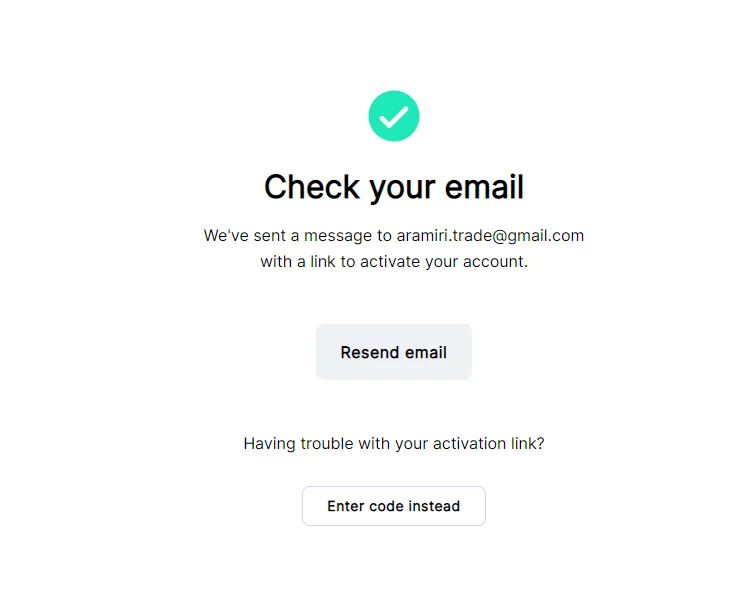Click the 'code' word on the outlined button
Image resolution: width=738 pixels, height=606 pixels.
(x=386, y=506)
